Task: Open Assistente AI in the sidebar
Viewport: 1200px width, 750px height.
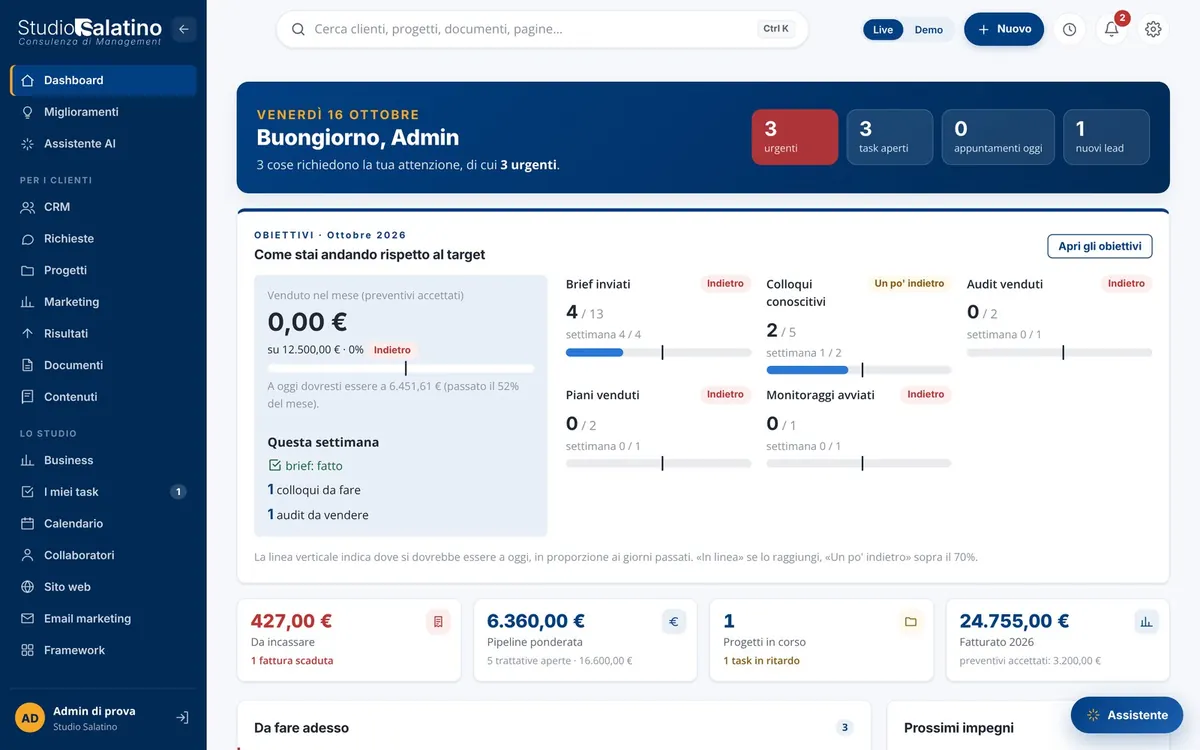Action: (103, 144)
